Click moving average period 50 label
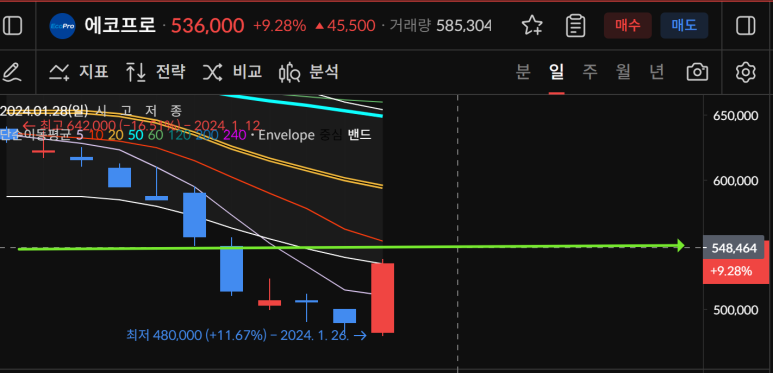Image resolution: width=773 pixels, height=373 pixels. [136, 135]
